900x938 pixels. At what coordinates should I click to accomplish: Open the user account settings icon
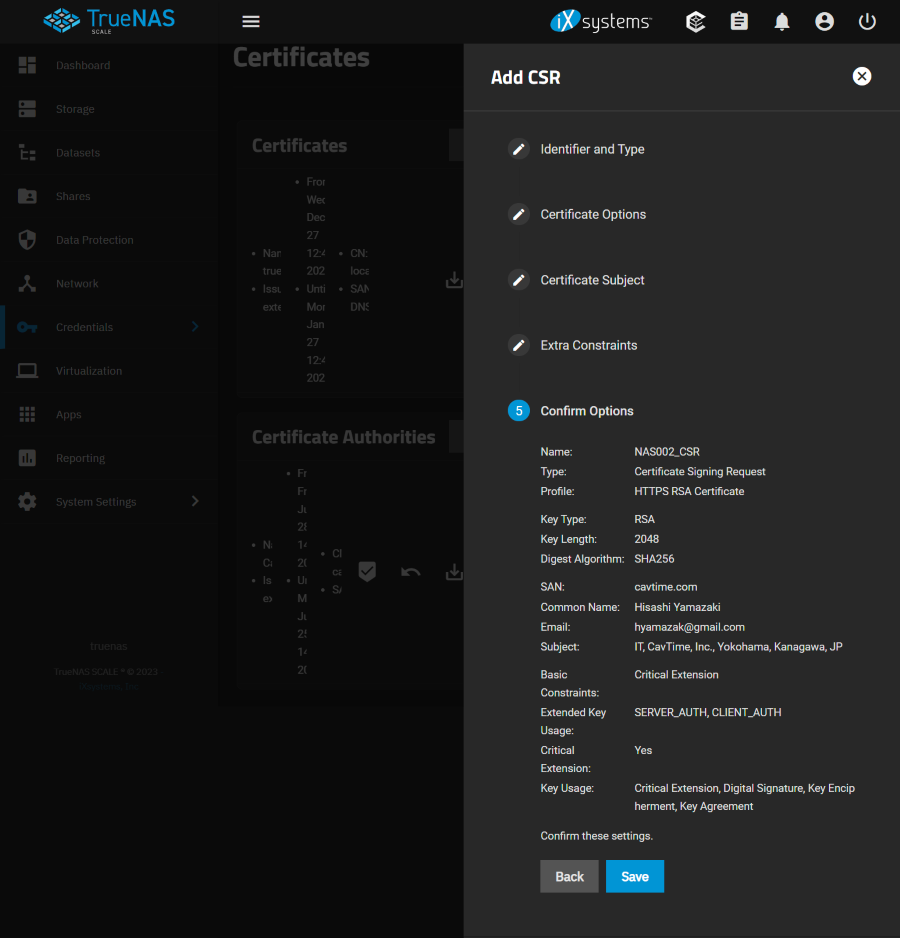tap(824, 21)
